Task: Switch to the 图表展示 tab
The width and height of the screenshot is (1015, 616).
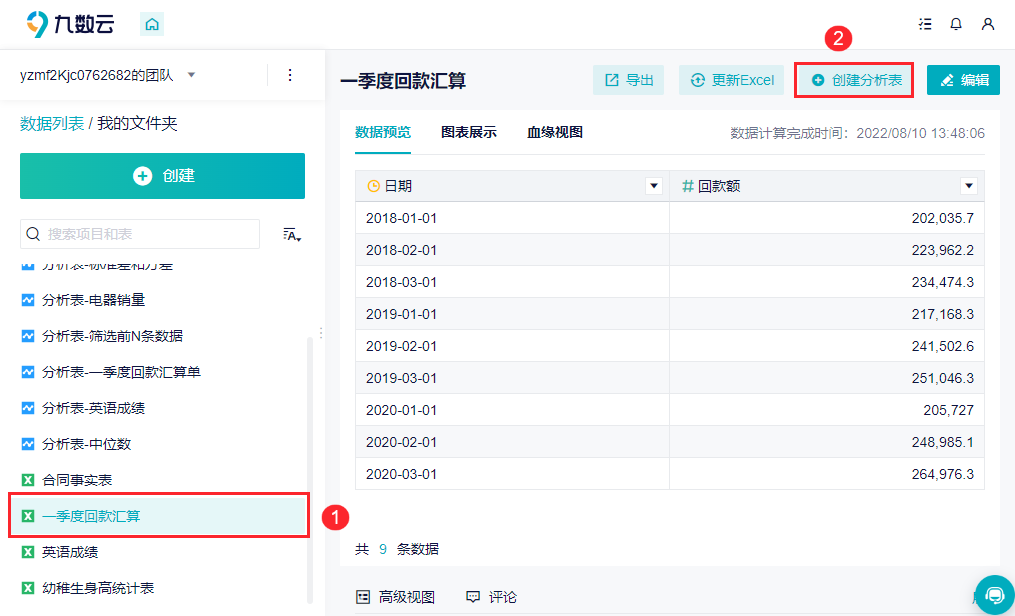Action: [x=469, y=133]
